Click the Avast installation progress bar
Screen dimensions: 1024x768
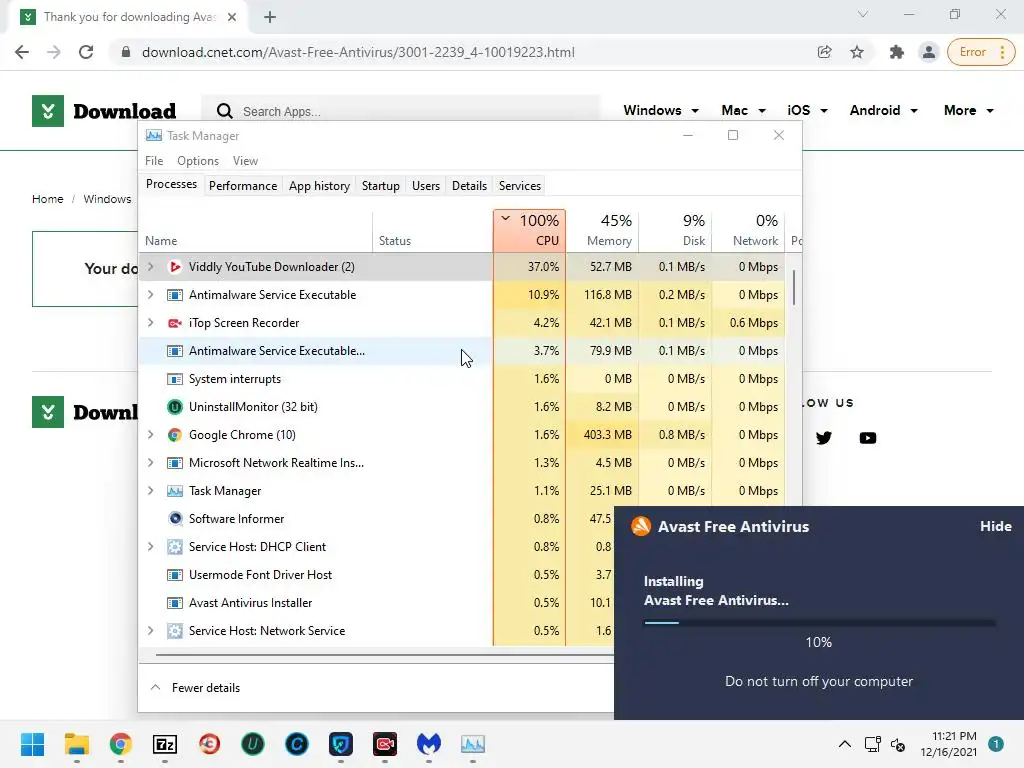(819, 622)
